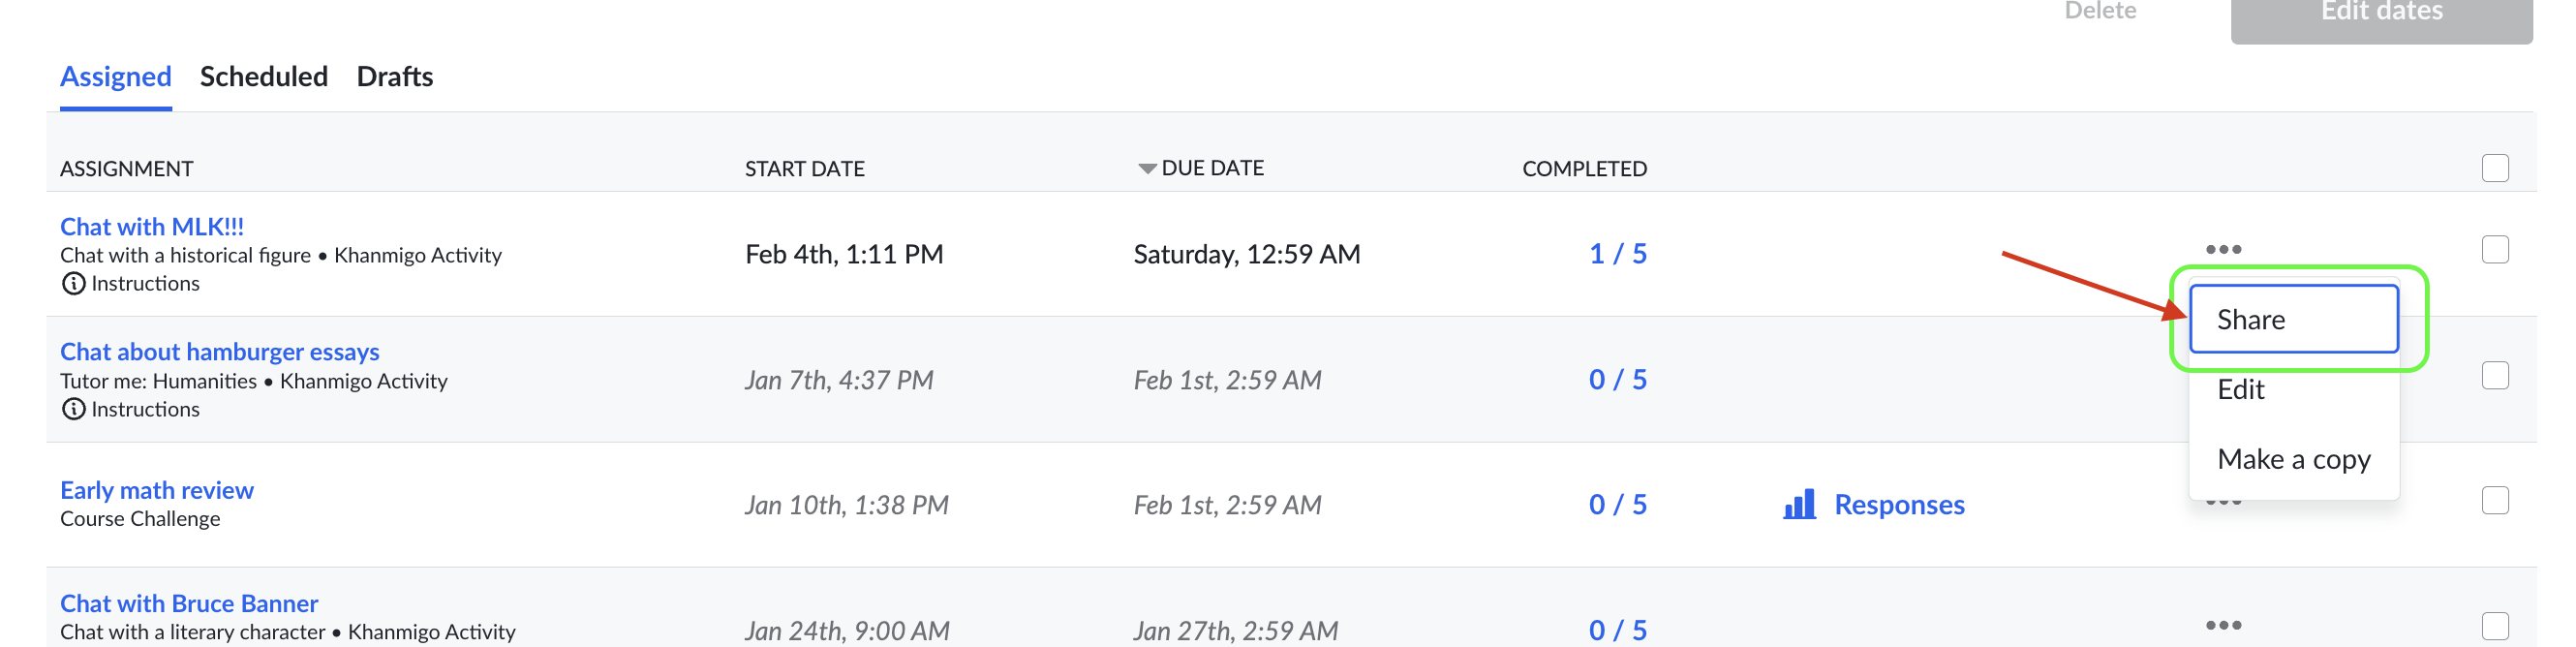Screen dimensions: 2576x647
Task: View the 1 / 5 completed count for MLK
Action: (x=1617, y=254)
